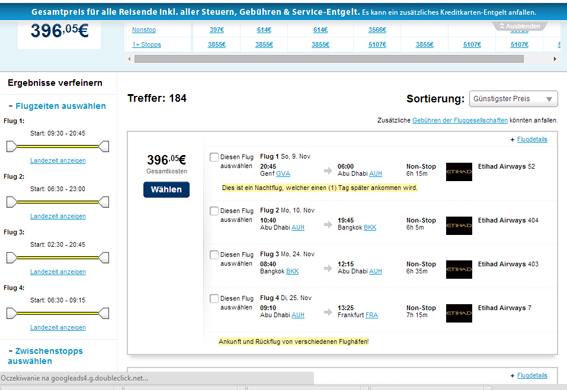
Task: Click the Wählen button
Action: coord(166,189)
